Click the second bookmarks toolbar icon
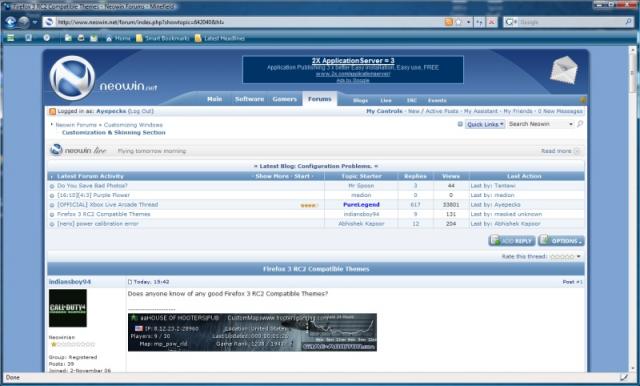640x386 pixels. coord(28,38)
